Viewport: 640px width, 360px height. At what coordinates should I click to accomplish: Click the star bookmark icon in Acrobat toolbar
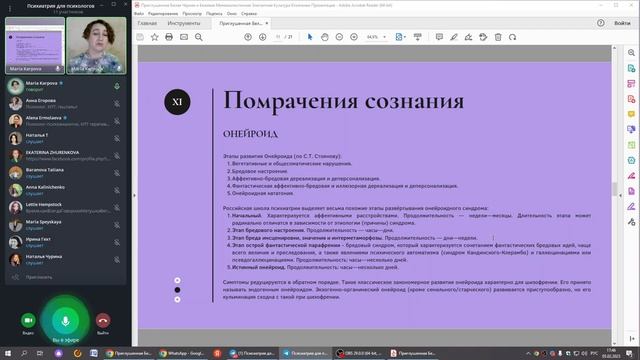click(x=154, y=37)
